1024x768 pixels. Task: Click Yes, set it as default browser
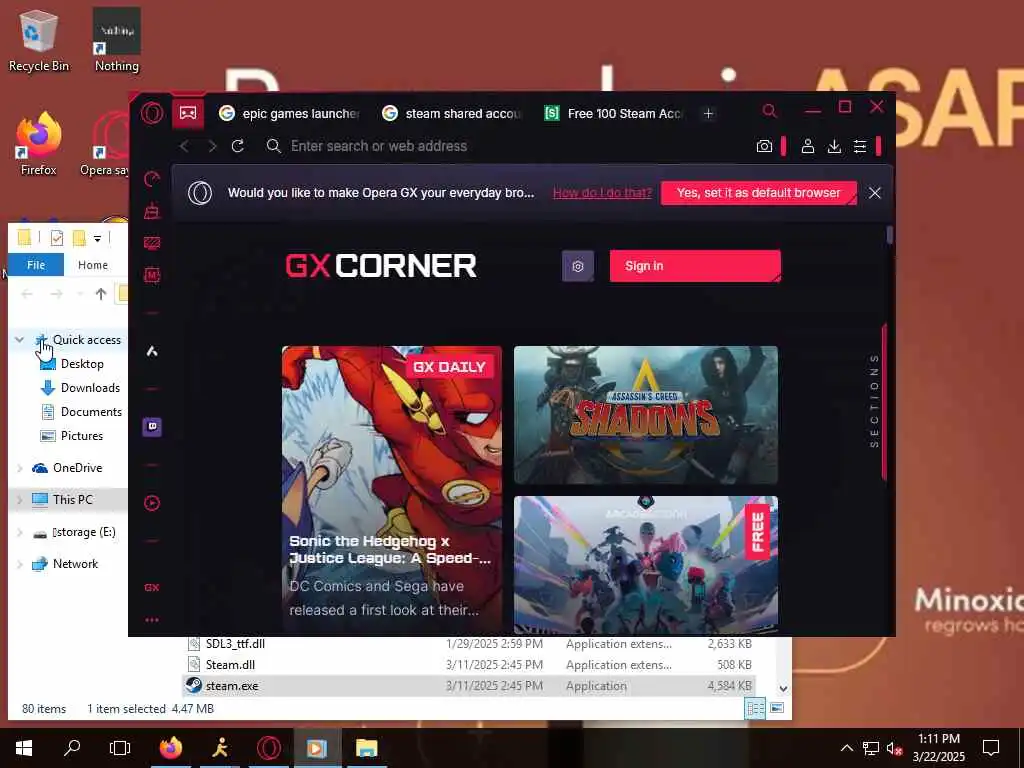(x=758, y=193)
